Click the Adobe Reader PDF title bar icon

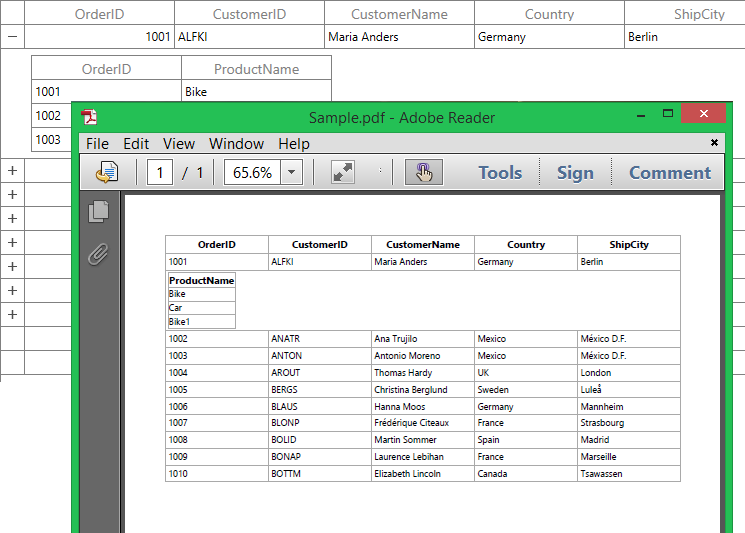coord(89,116)
